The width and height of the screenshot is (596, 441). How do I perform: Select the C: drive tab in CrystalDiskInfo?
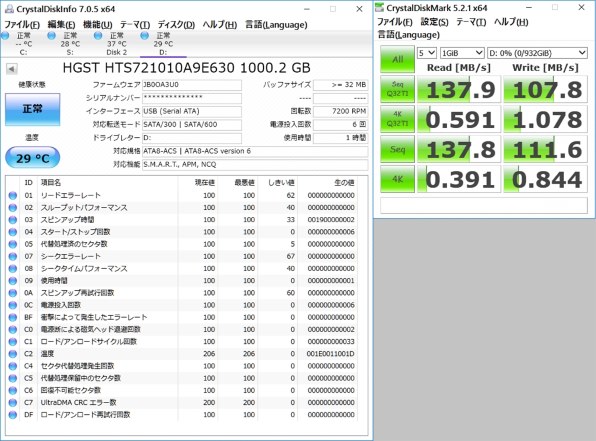tap(23, 44)
